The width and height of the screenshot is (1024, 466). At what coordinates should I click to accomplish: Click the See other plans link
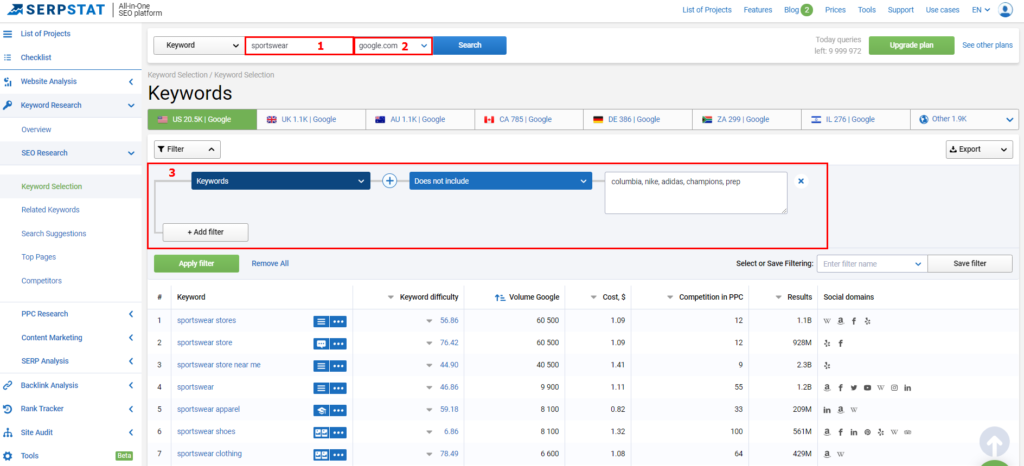pyautogui.click(x=987, y=46)
